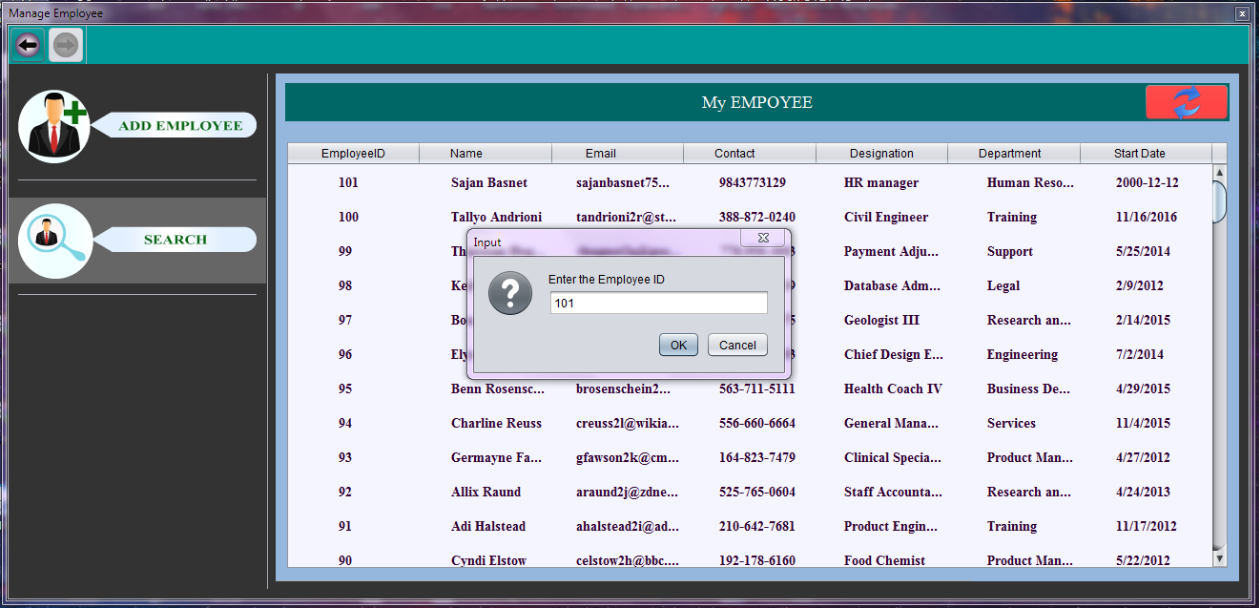Click department Engineering
1259x608 pixels.
1022,355
